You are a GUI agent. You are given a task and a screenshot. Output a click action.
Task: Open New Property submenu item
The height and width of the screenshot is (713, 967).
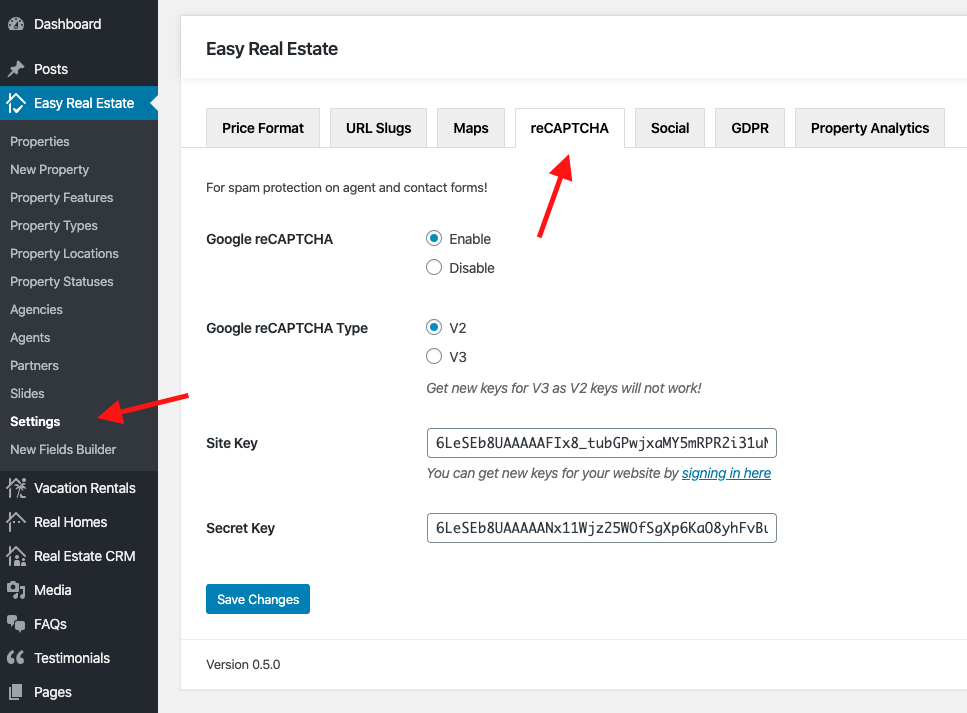(x=49, y=170)
